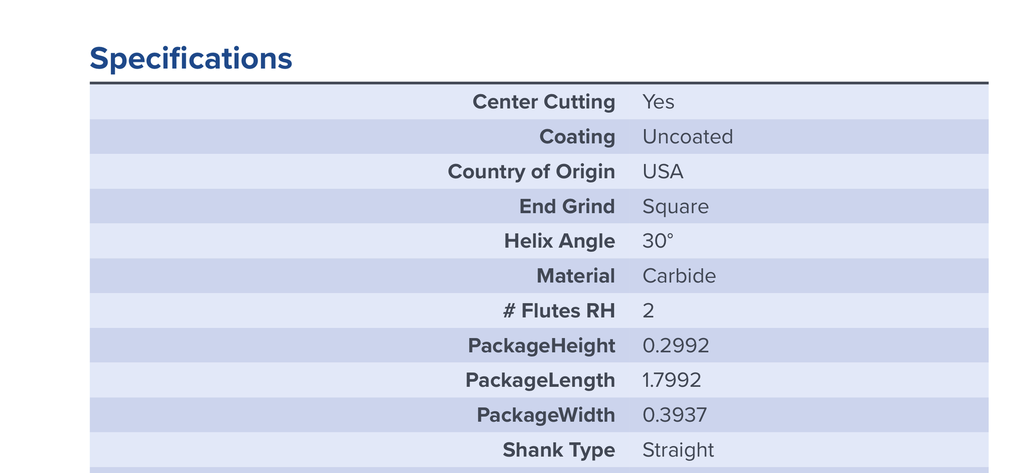This screenshot has width=1024, height=473.
Task: Click the Carbide value
Action: point(679,276)
